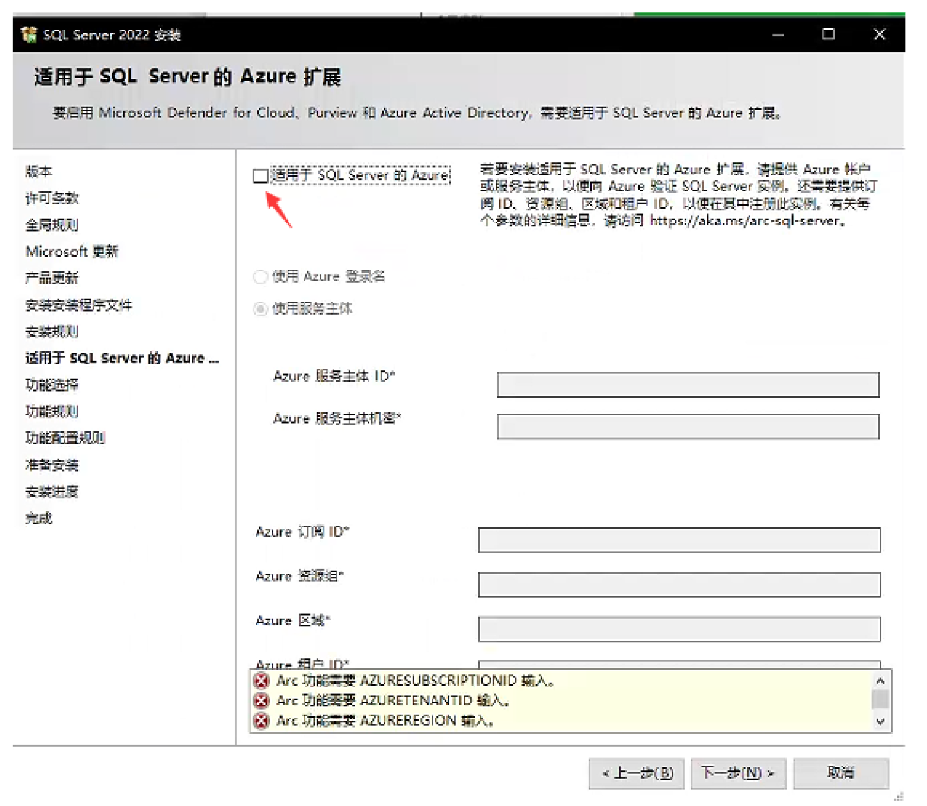Focus the Azure 订阅 ID input field

pyautogui.click(x=679, y=541)
